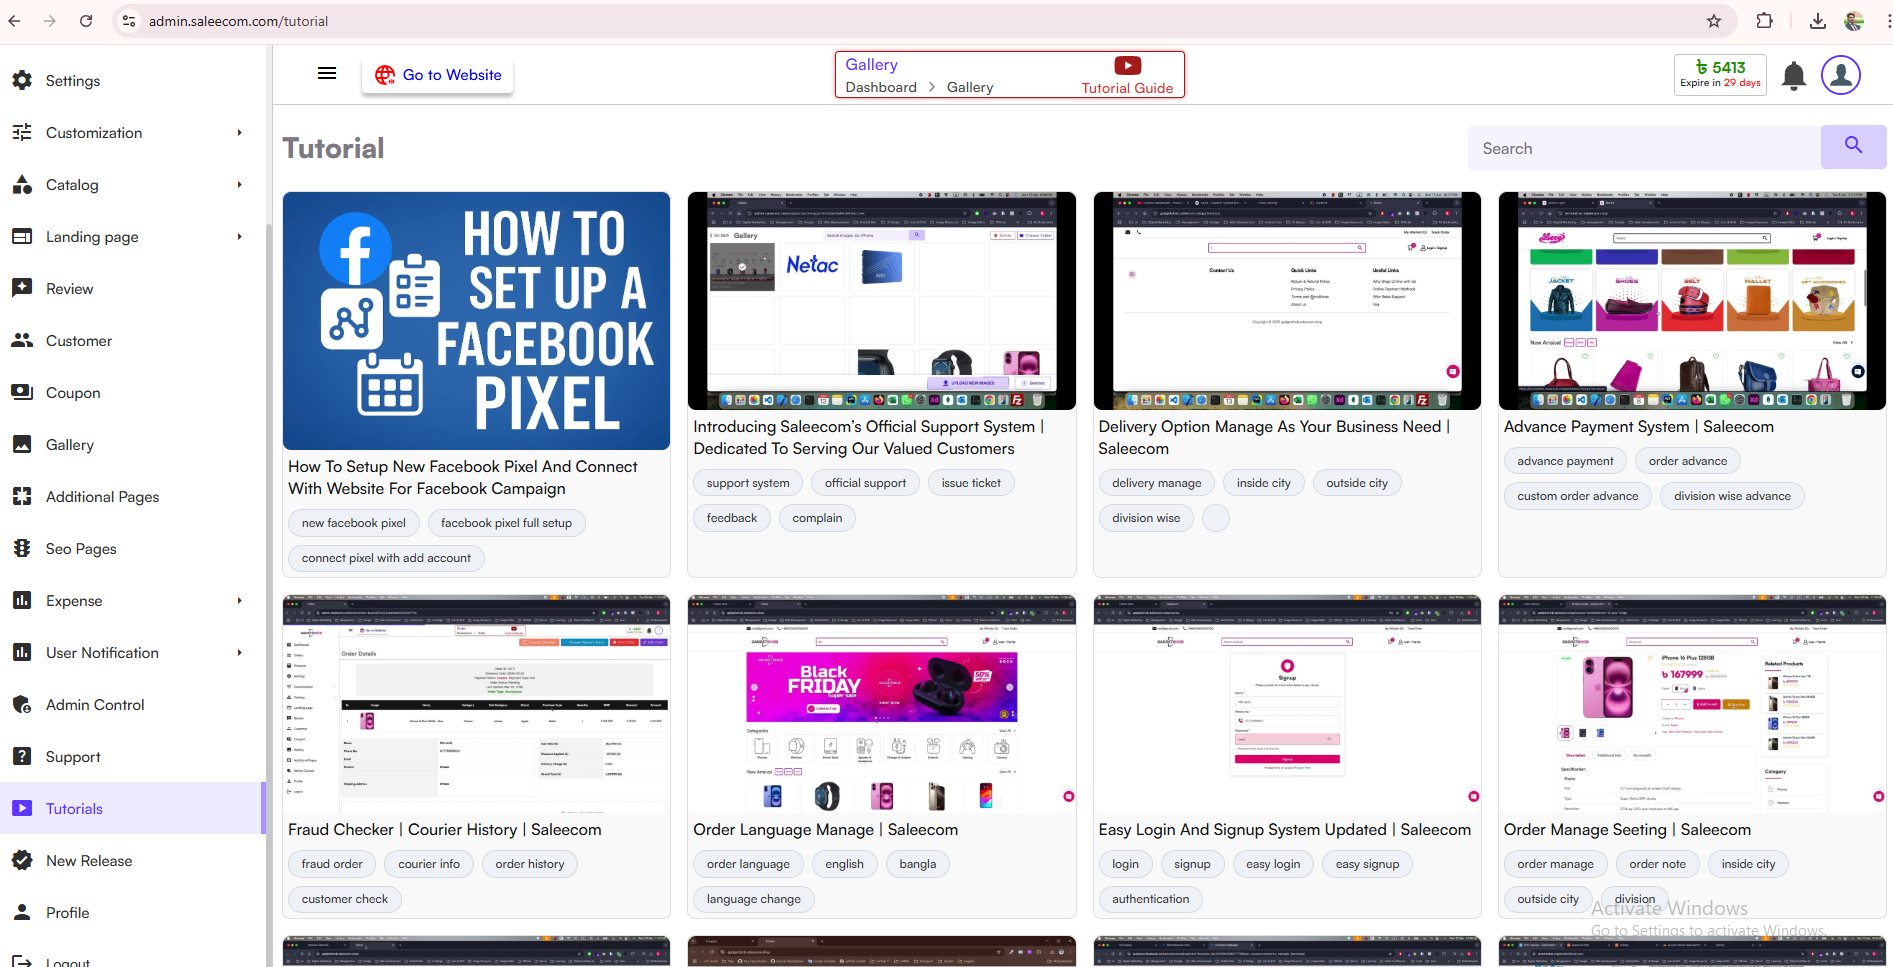Viewport: 1893px width, 967px height.
Task: Open browser downloads icon
Action: pyautogui.click(x=1818, y=21)
